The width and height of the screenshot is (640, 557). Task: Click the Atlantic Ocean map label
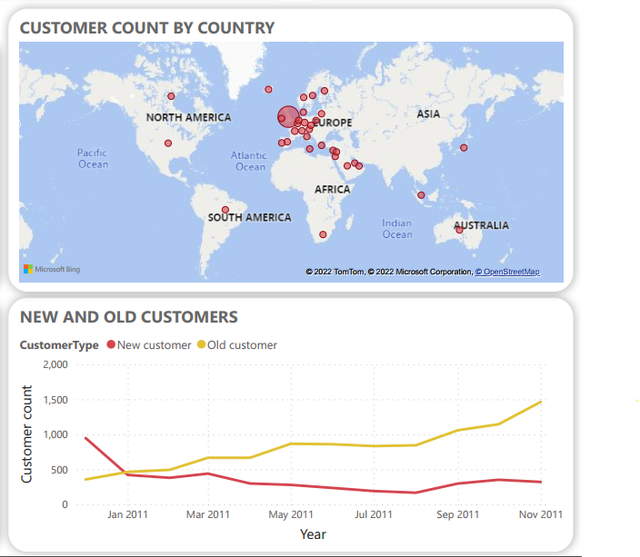pyautogui.click(x=249, y=161)
